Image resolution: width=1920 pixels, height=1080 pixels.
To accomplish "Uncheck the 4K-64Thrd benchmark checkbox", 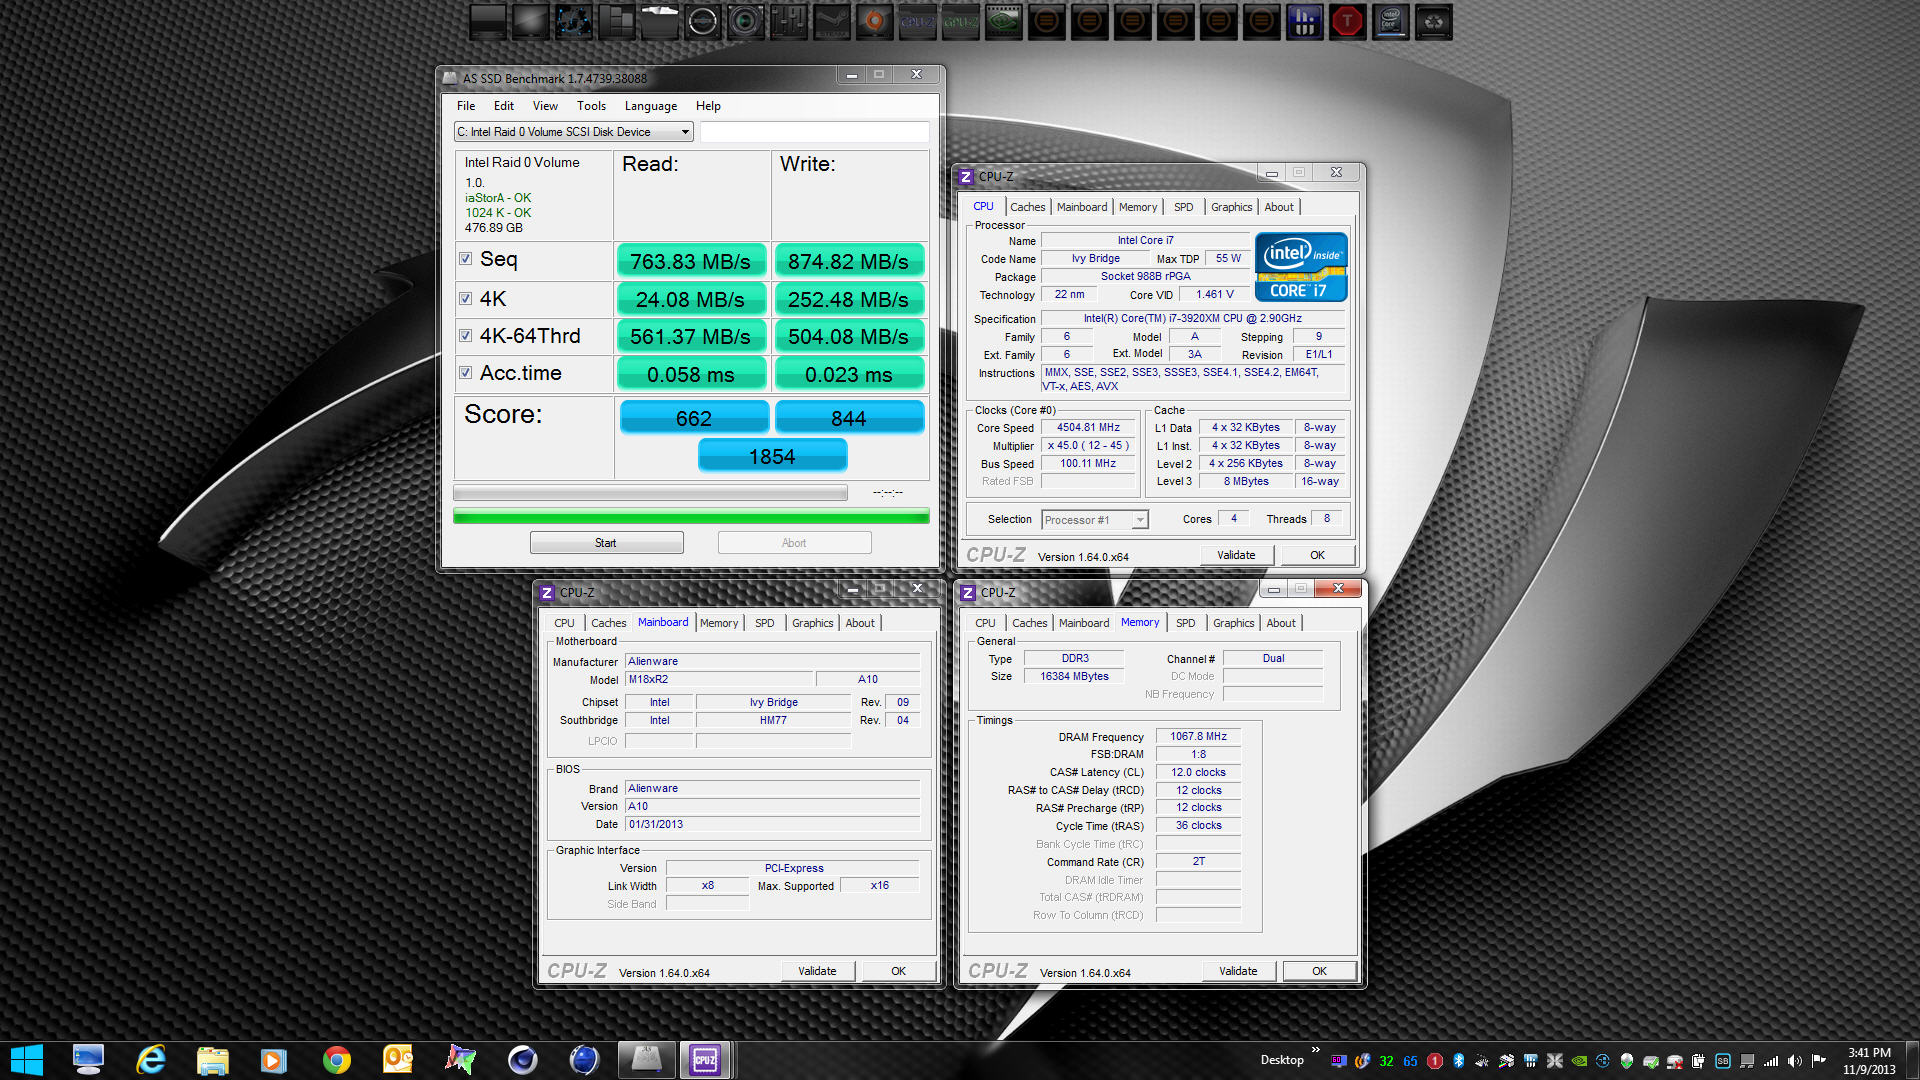I will coord(465,336).
